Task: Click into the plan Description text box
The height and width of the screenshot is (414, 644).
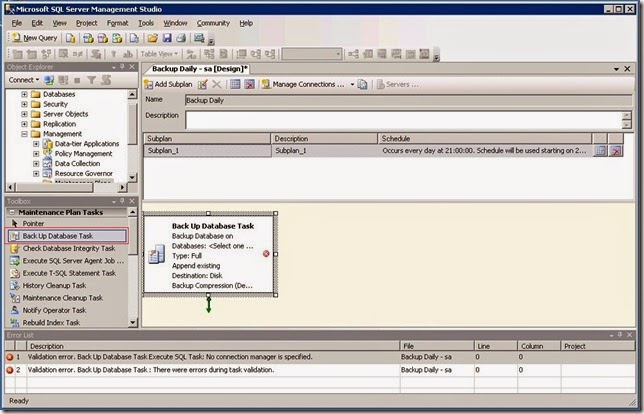Action: 404,120
